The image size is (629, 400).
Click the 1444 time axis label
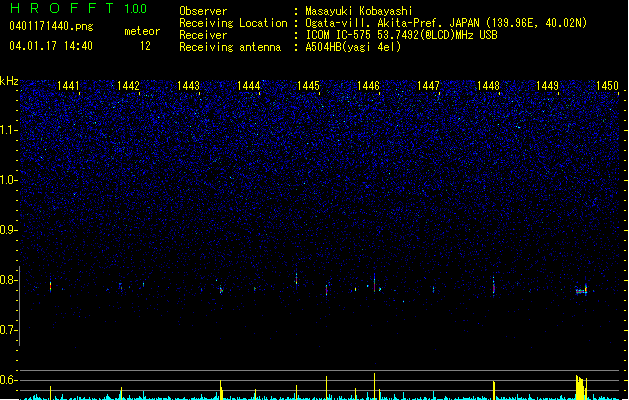248,86
